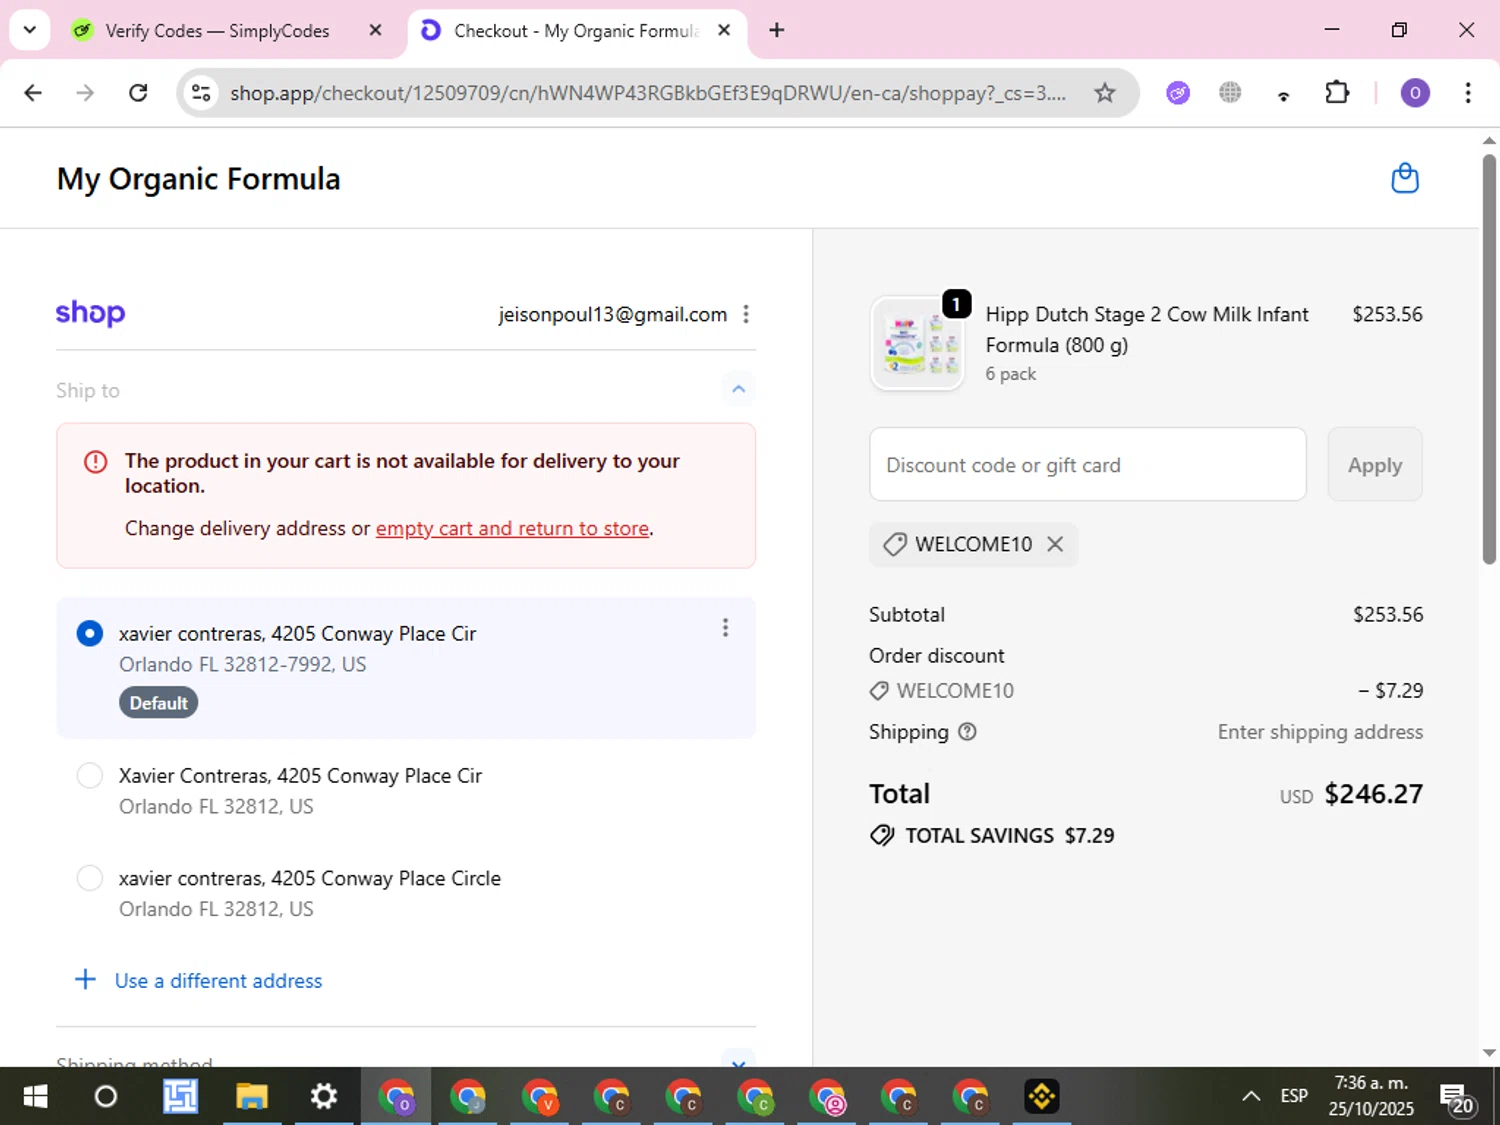Screen dimensions: 1500x1125
Task: Click the My Organic Formula store title
Action: [x=198, y=179]
